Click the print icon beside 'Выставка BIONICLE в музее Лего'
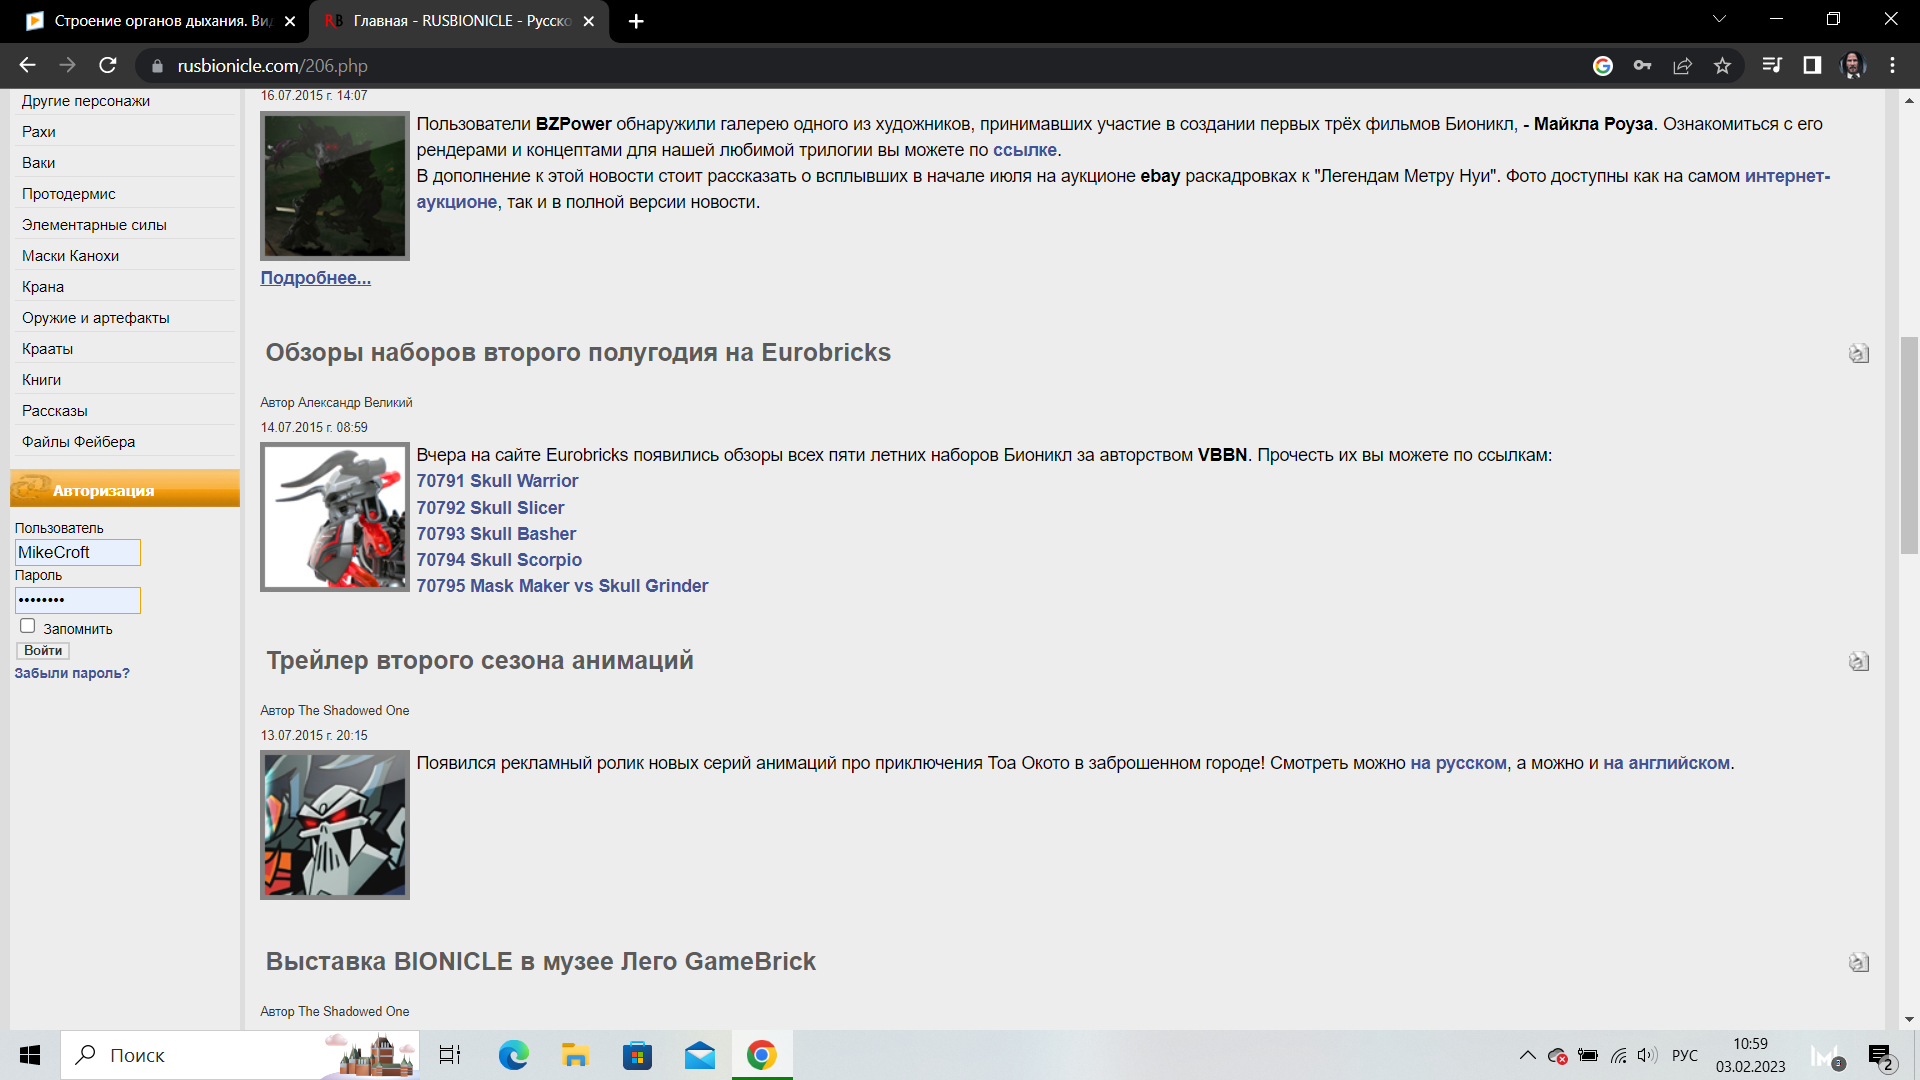This screenshot has height=1080, width=1920. [1859, 962]
